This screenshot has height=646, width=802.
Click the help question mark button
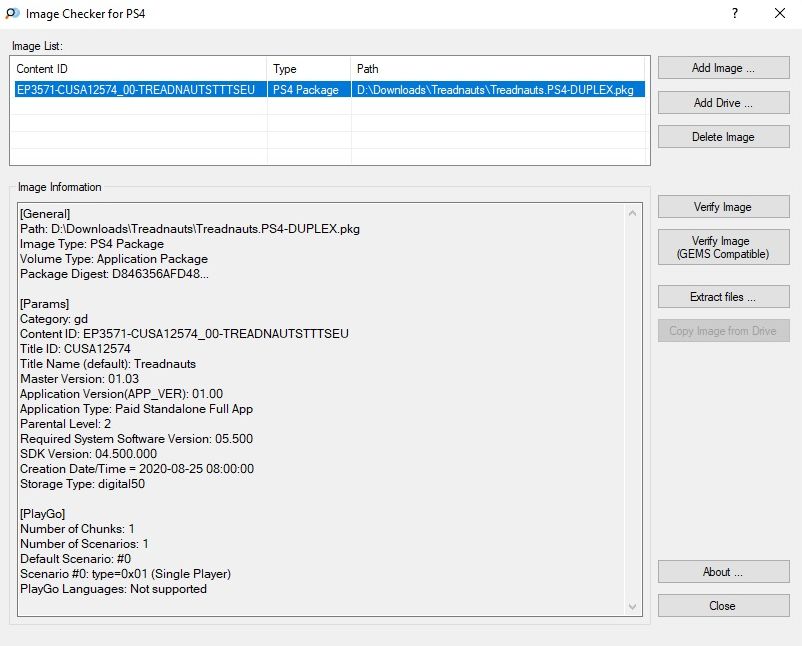[735, 14]
